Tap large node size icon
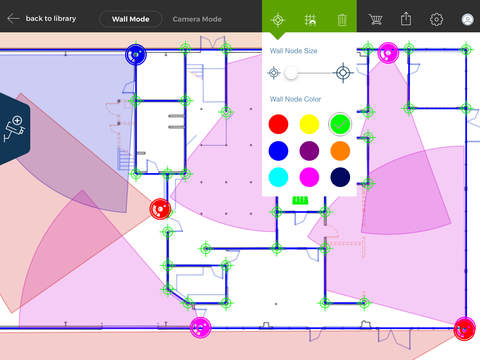This screenshot has height=360, width=480. click(x=343, y=73)
